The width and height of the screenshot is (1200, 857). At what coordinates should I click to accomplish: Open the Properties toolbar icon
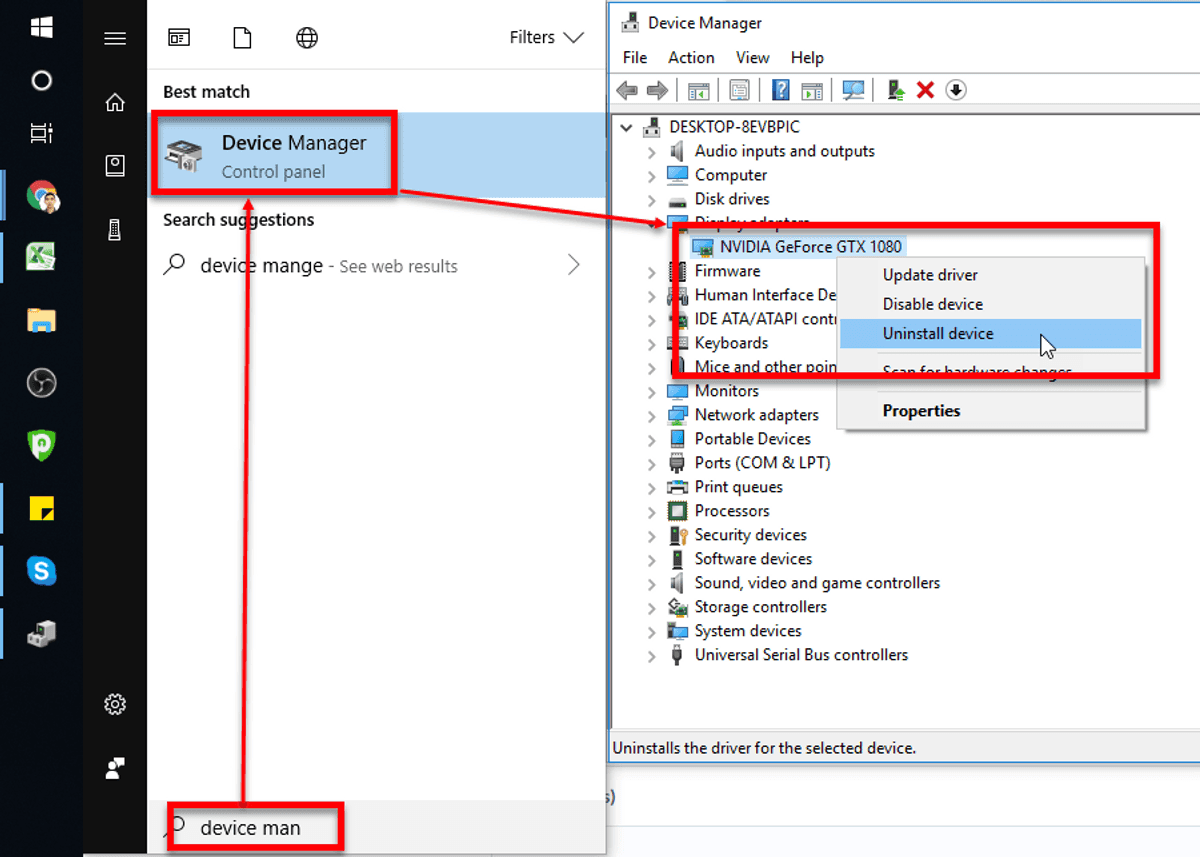point(739,90)
